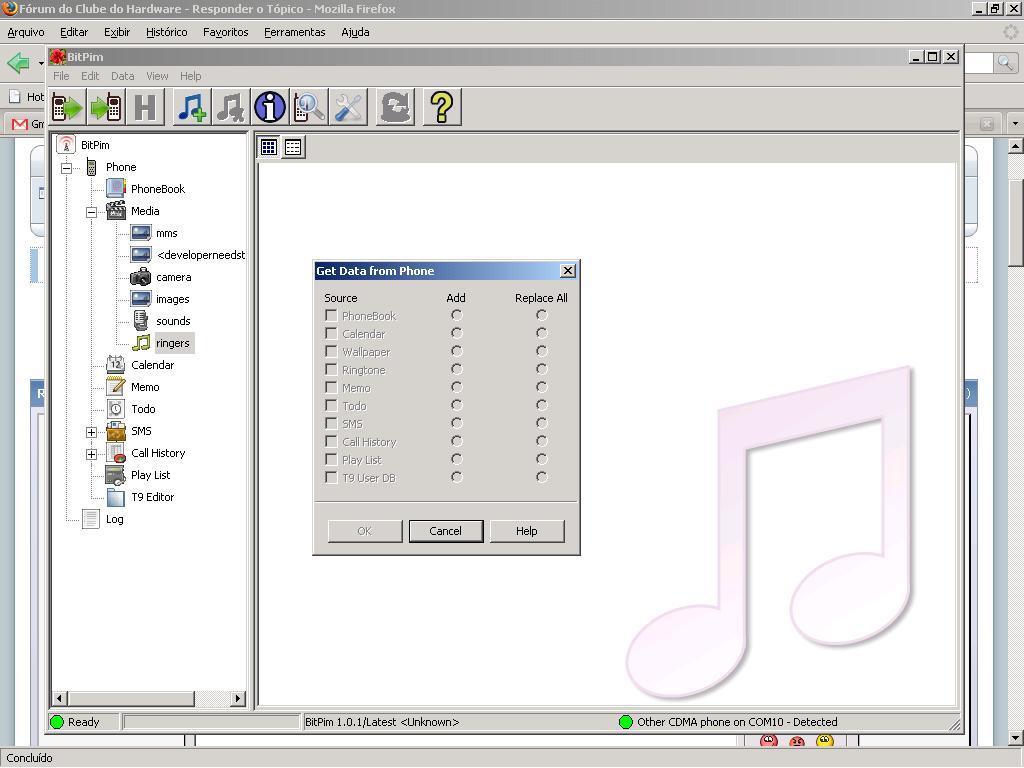Close the Get Data from Phone dialog
Screen dimensions: 1024x768
click(x=568, y=270)
